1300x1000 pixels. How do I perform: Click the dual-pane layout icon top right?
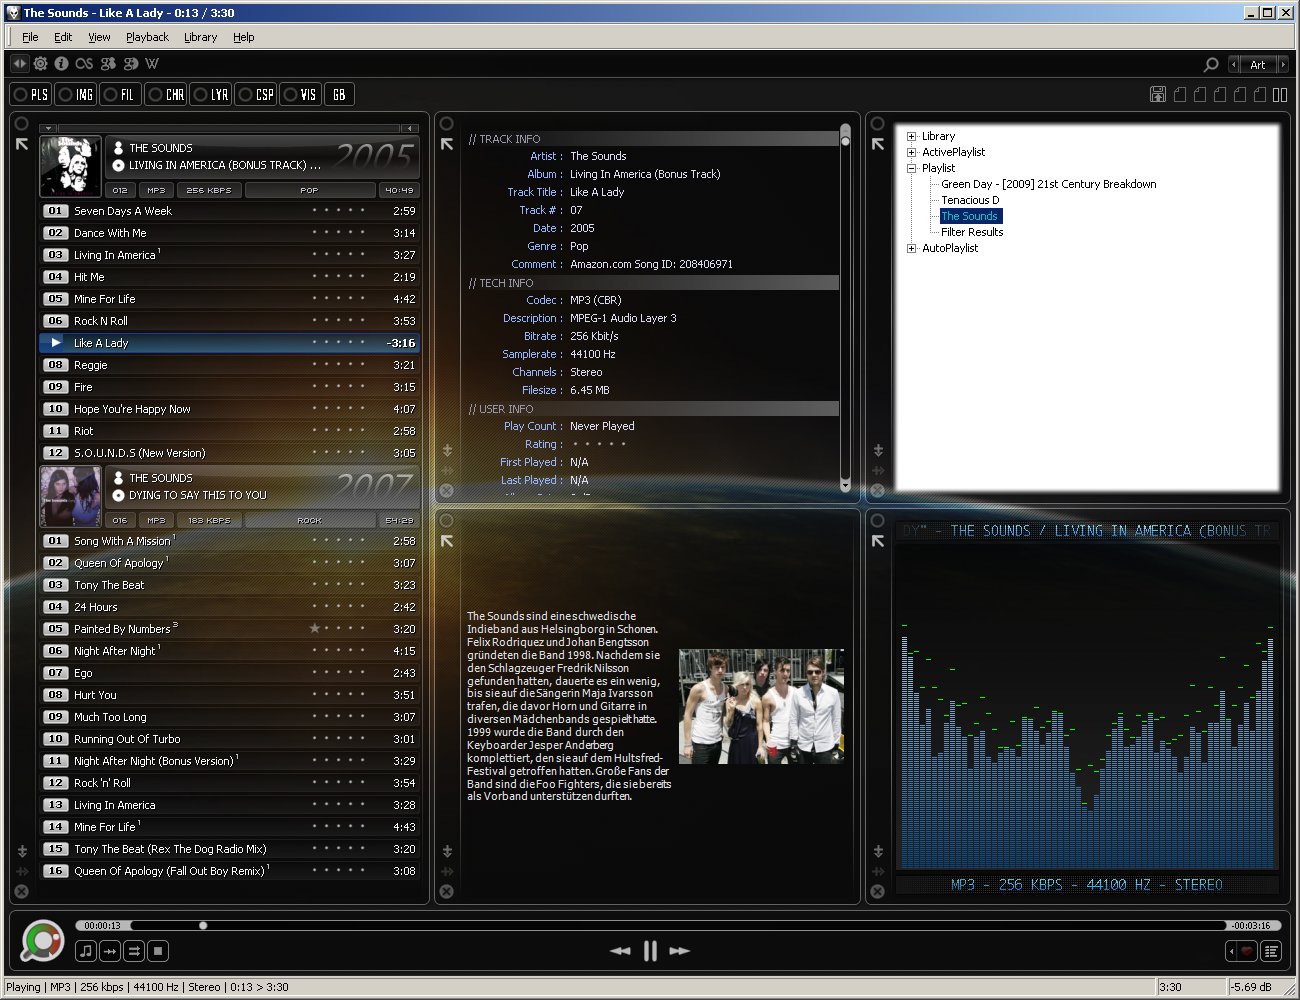click(1281, 94)
